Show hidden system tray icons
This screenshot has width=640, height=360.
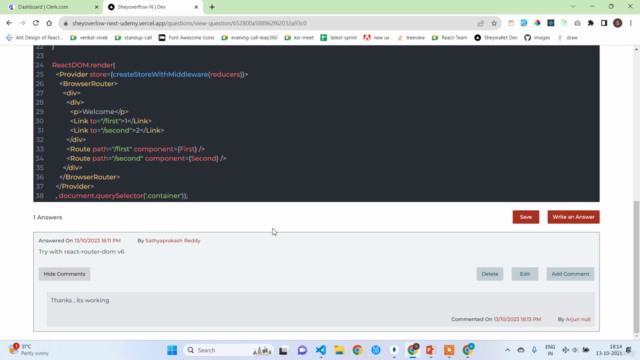click(x=507, y=350)
